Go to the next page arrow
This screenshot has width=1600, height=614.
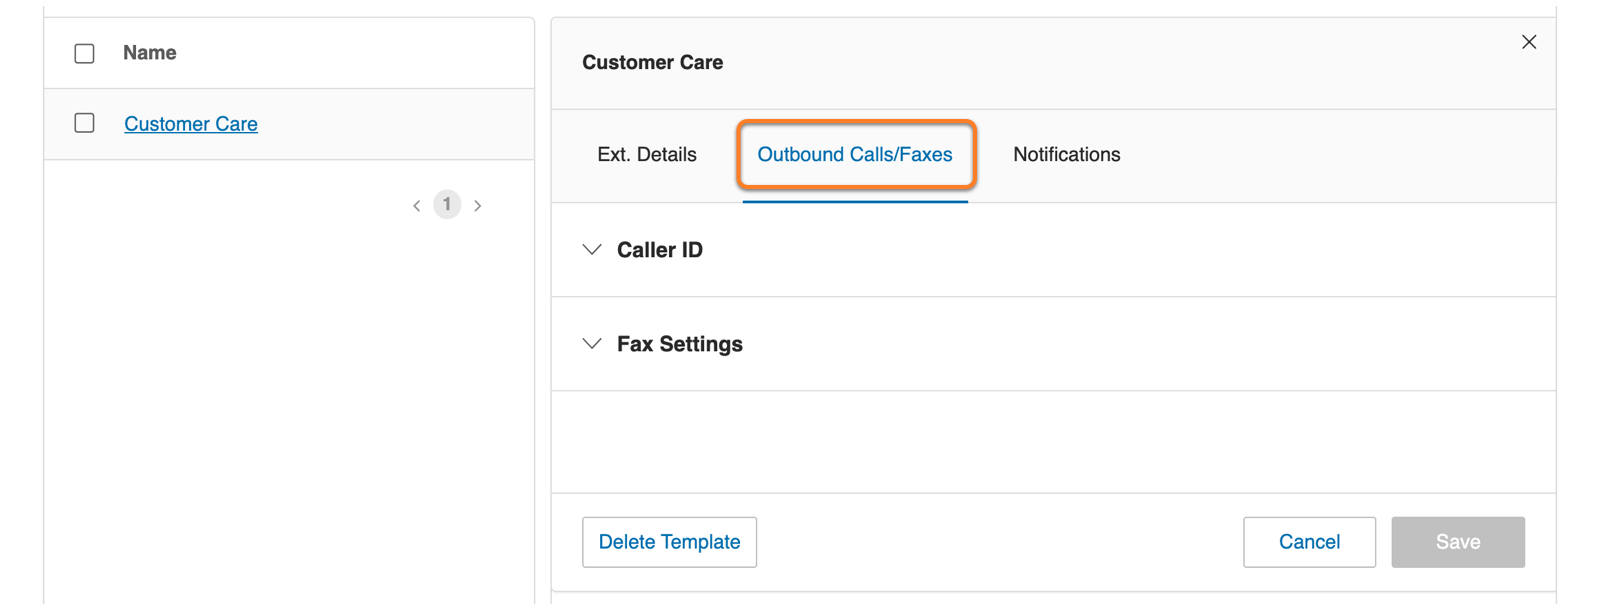[x=478, y=206]
